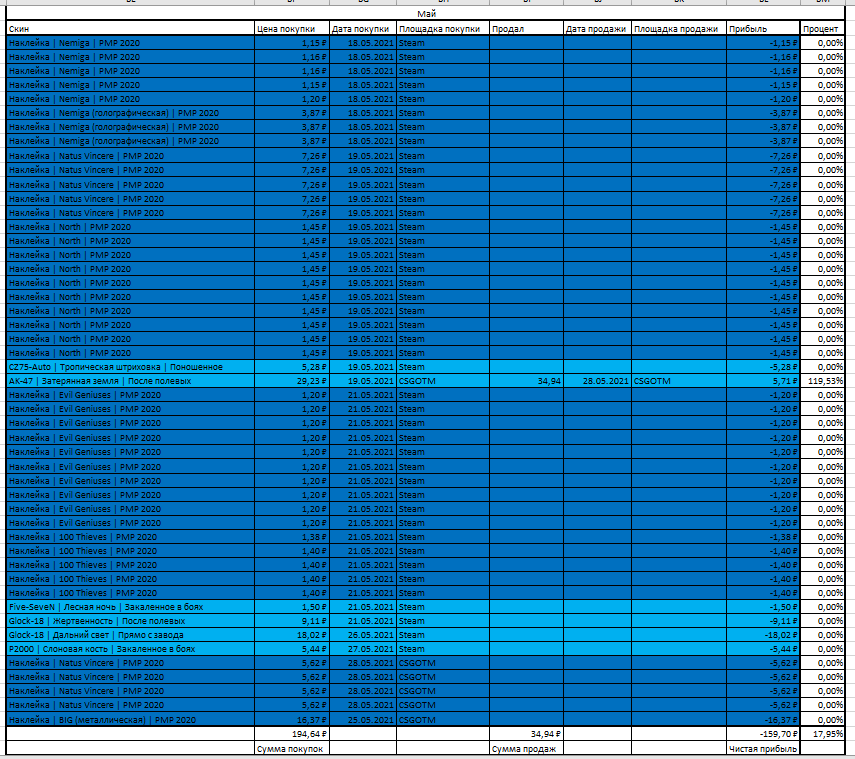This screenshot has width=855, height=759.
Task: Click 'CSGOTM' platform in BIG sticker row
Action: pyautogui.click(x=443, y=720)
